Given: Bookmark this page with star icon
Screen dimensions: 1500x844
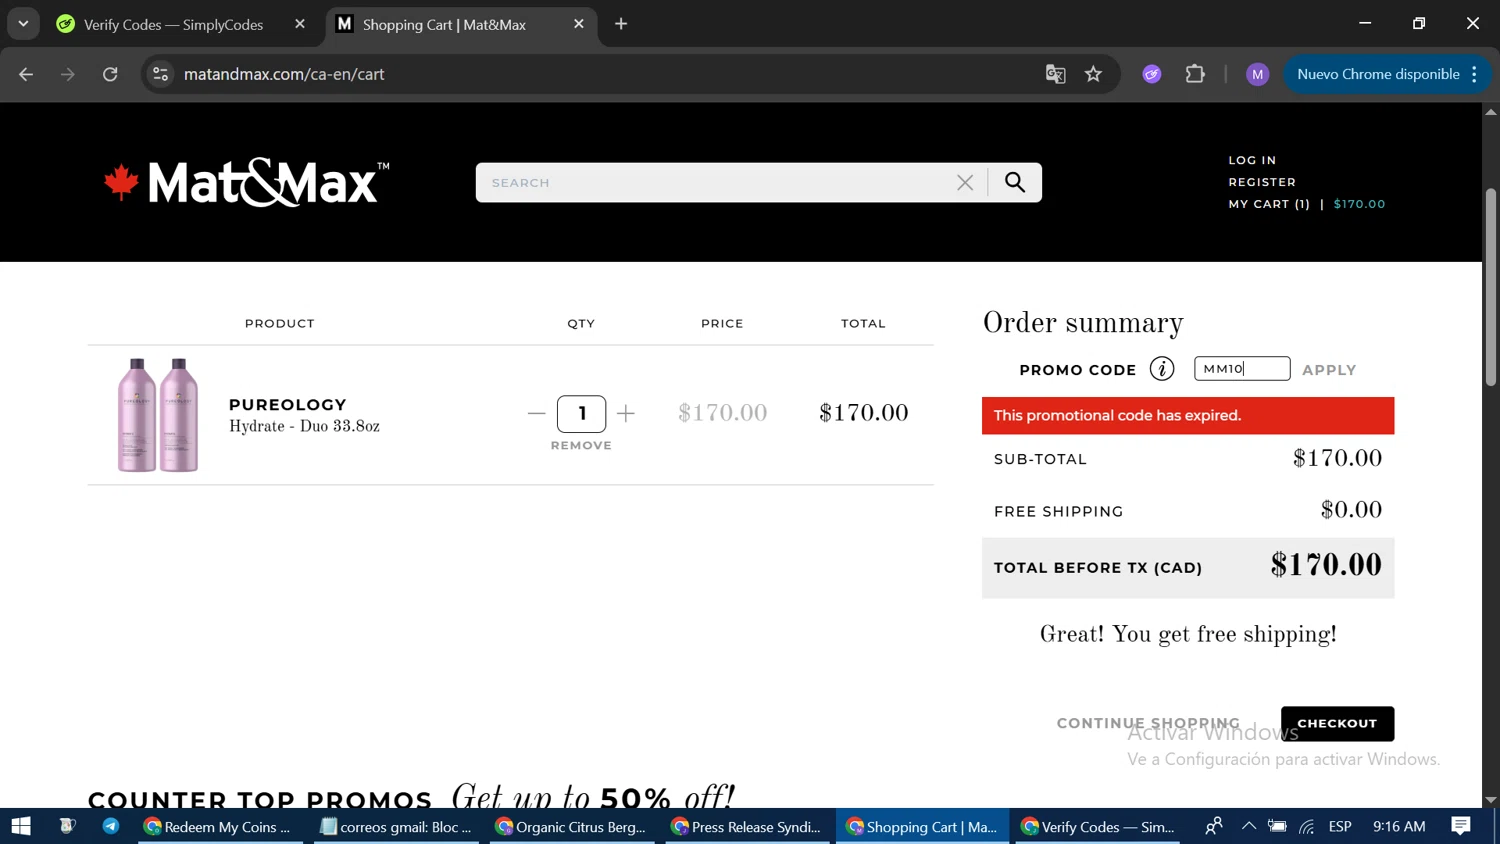Looking at the screenshot, I should click(x=1094, y=74).
